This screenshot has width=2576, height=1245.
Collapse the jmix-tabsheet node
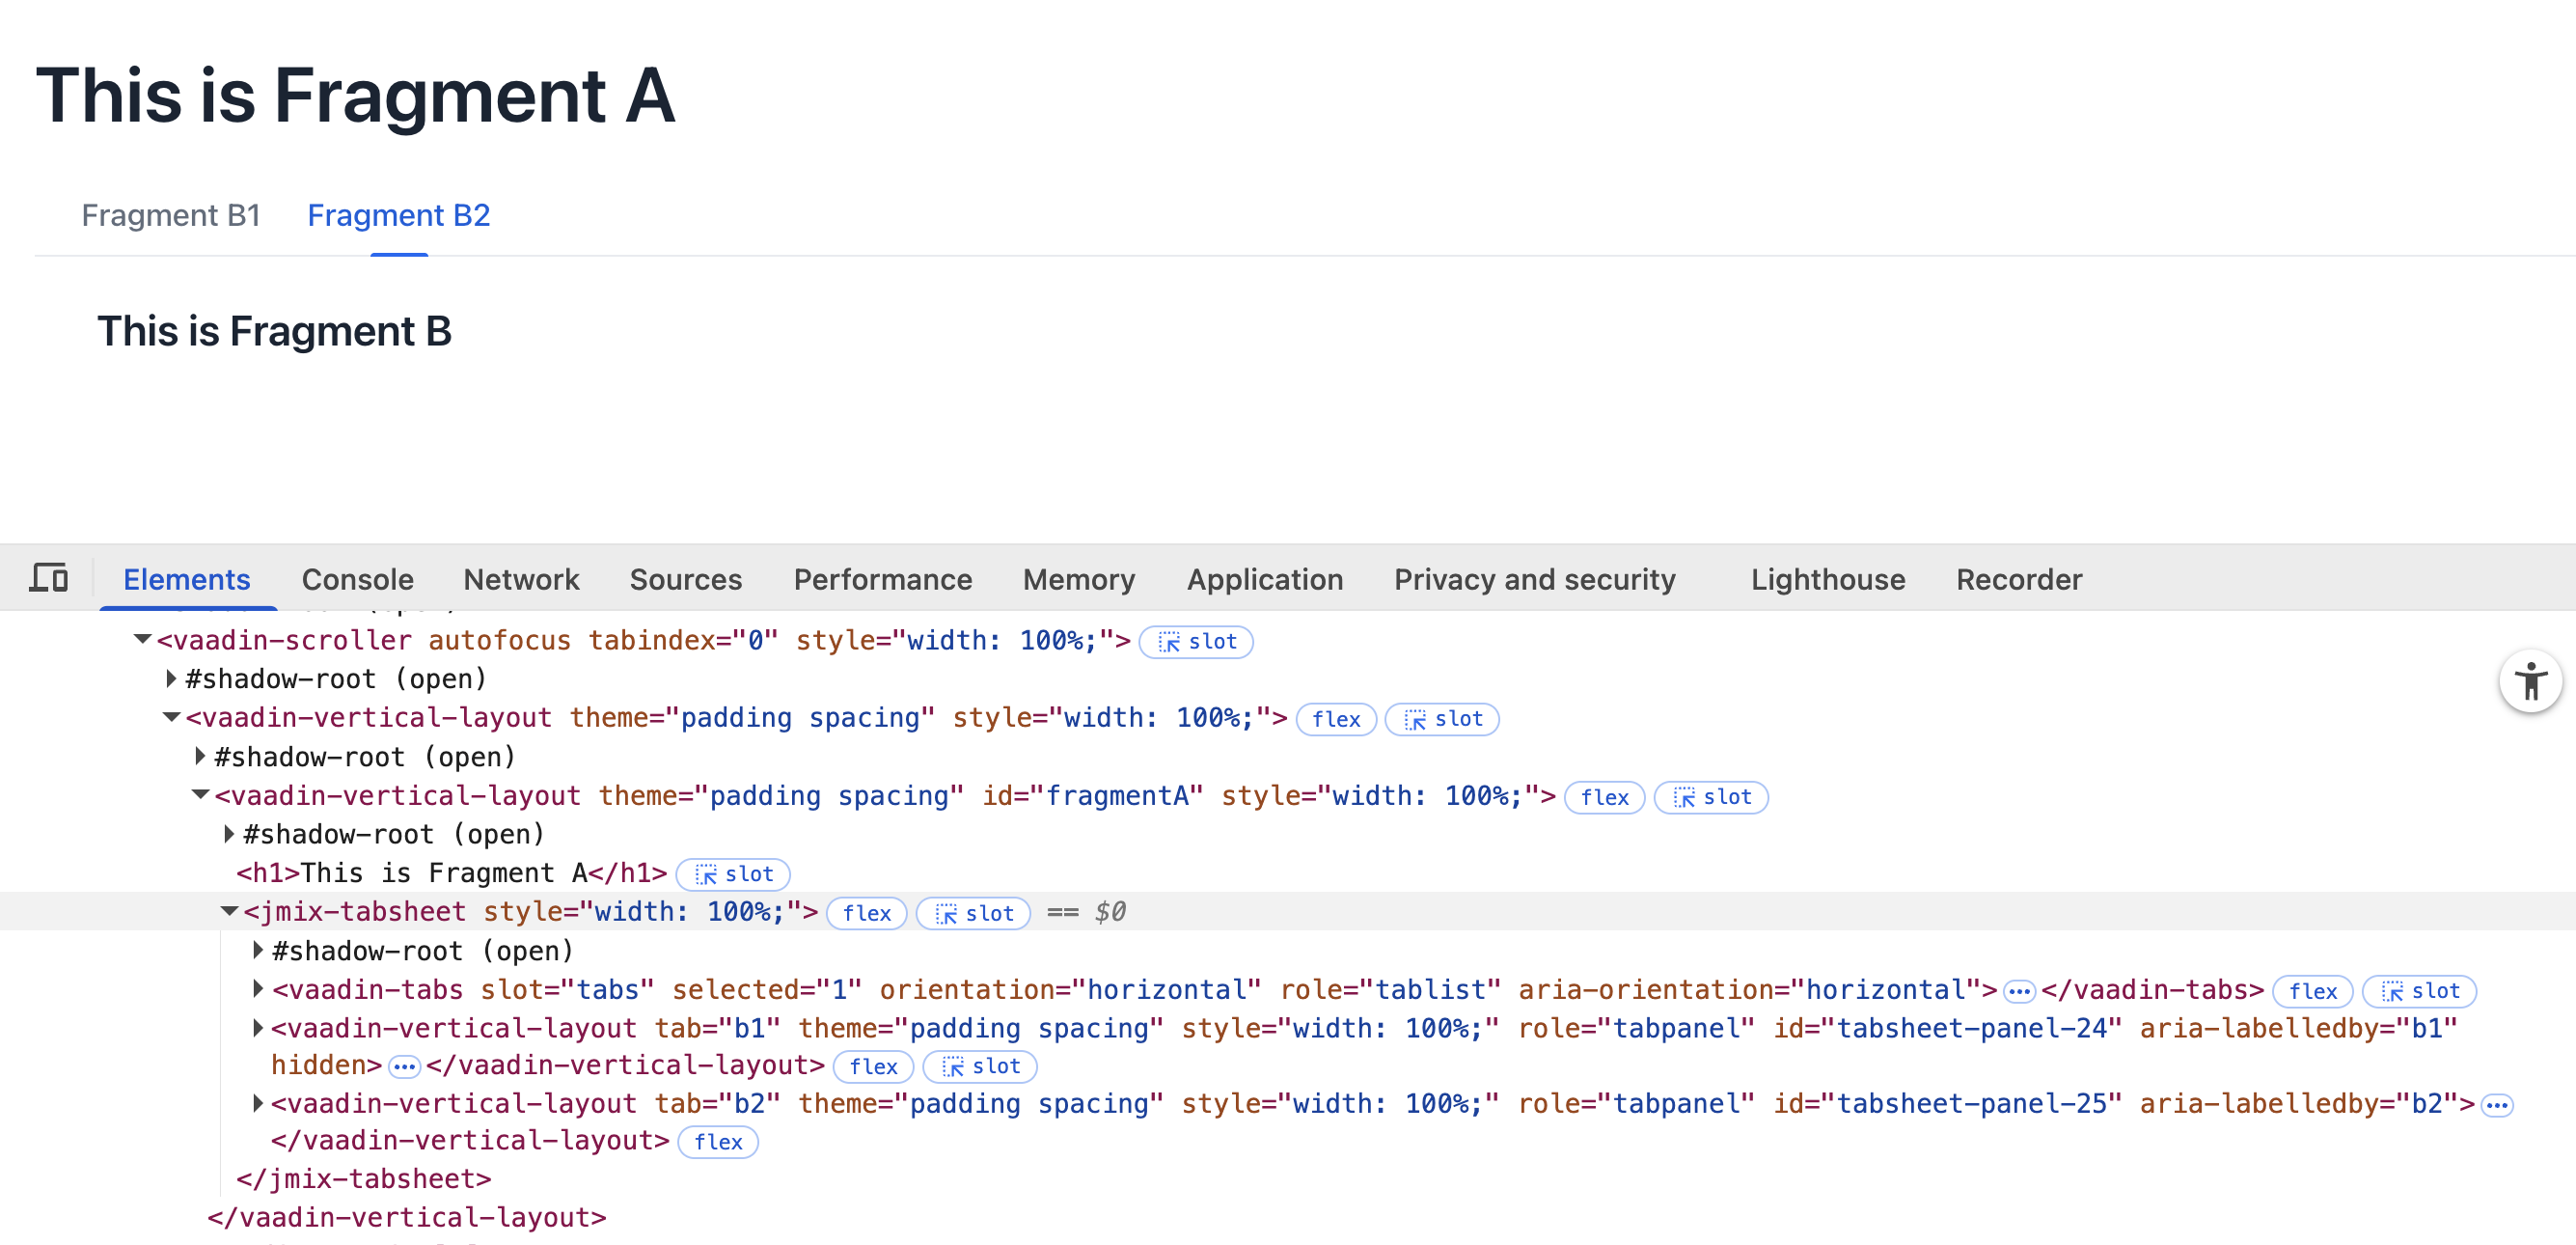[229, 911]
